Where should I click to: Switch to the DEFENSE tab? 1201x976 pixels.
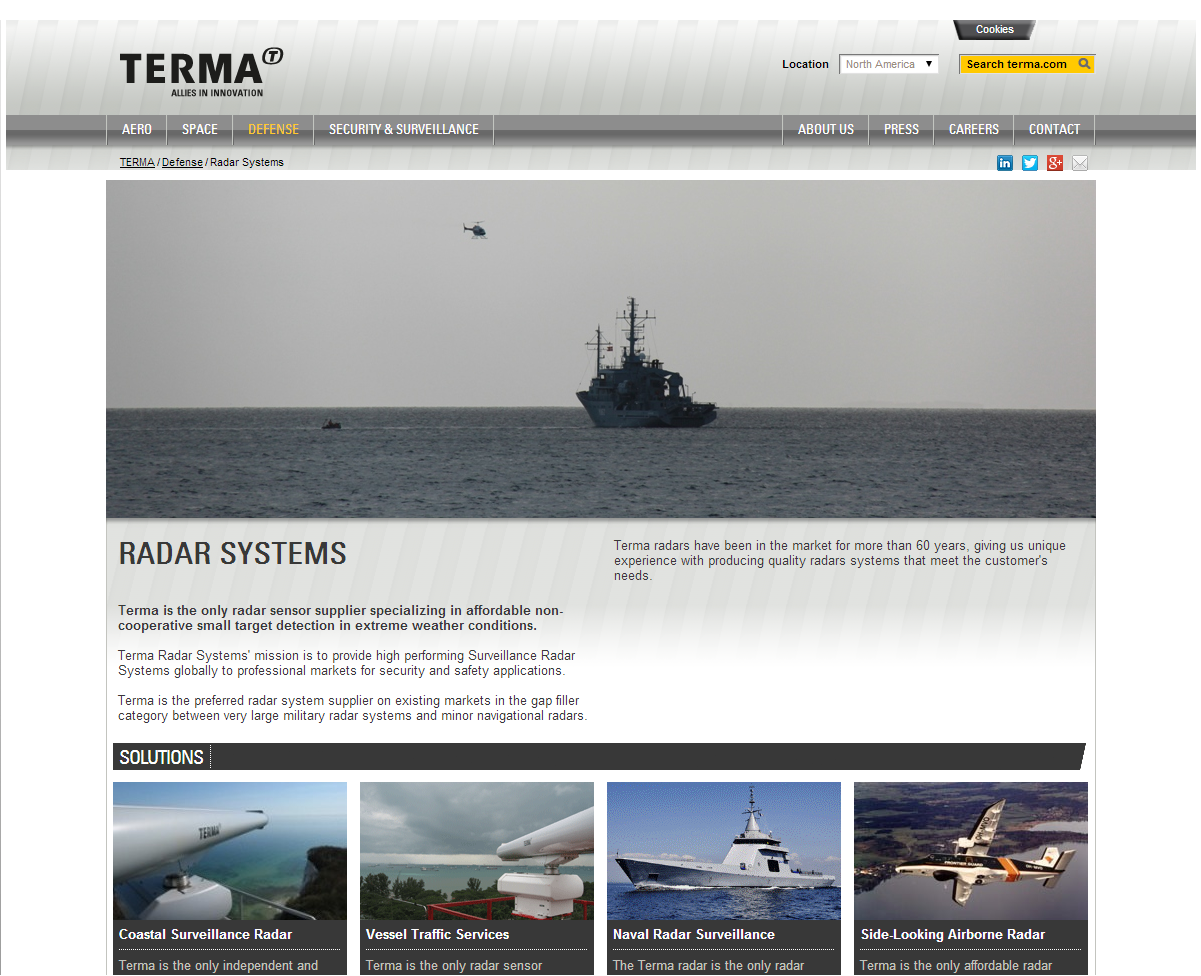click(x=273, y=129)
